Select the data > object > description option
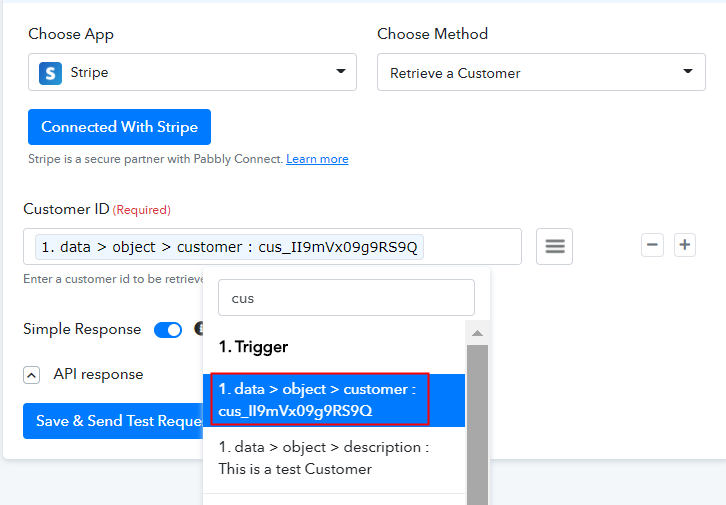Viewport: 726px width, 505px height. [x=334, y=458]
